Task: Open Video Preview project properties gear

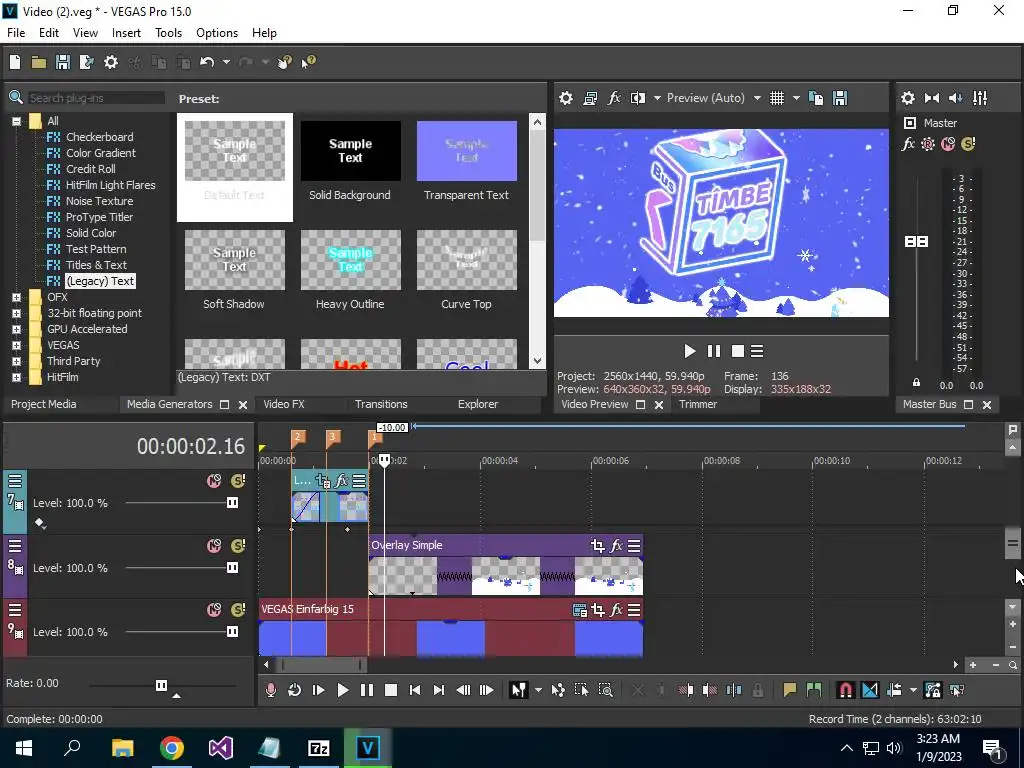Action: point(566,98)
